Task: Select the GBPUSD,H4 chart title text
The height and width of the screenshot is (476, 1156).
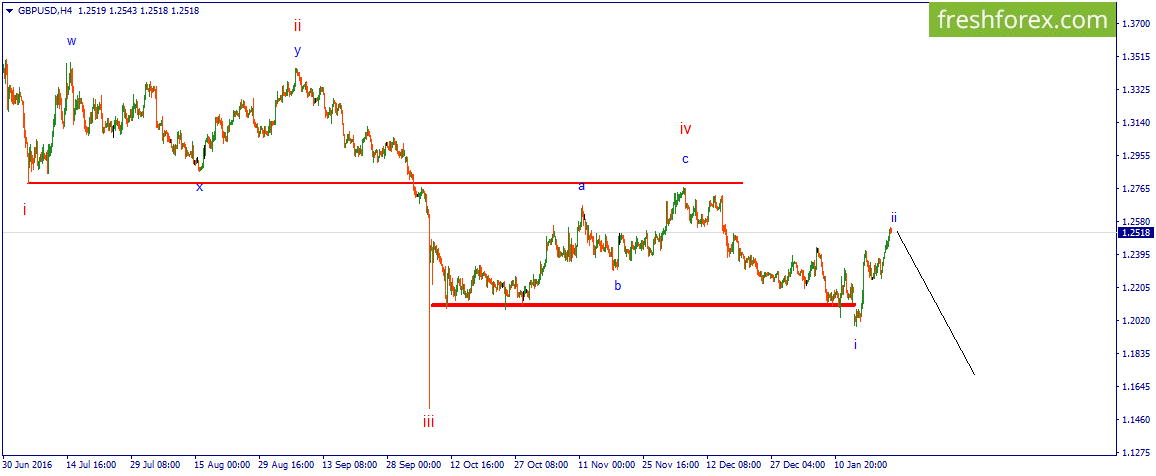Action: (44, 10)
